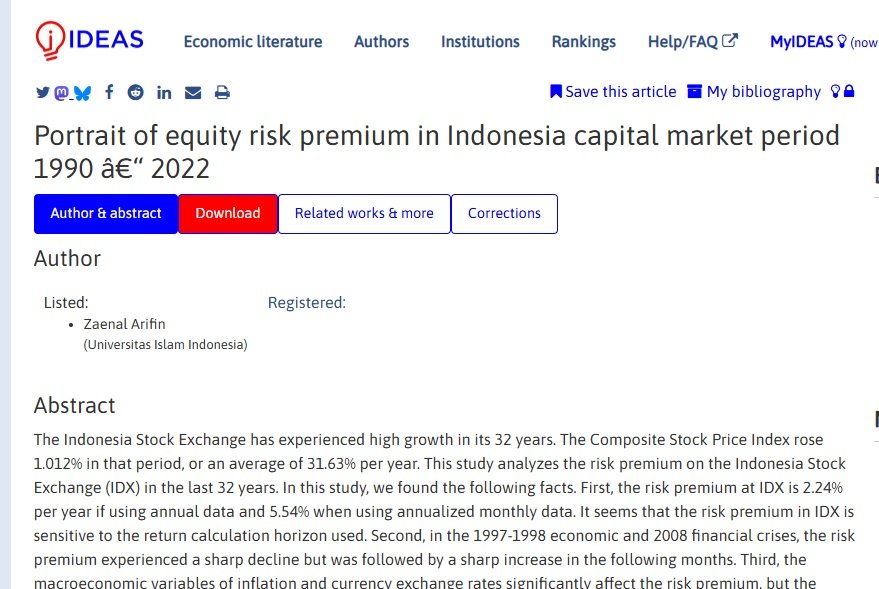The image size is (879, 589).
Task: Go to the Authors section
Action: pos(381,42)
